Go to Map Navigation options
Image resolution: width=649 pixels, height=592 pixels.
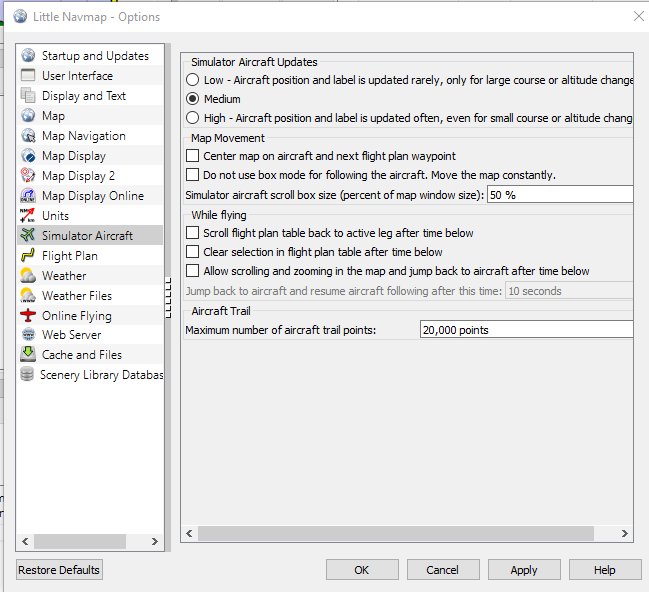point(91,135)
